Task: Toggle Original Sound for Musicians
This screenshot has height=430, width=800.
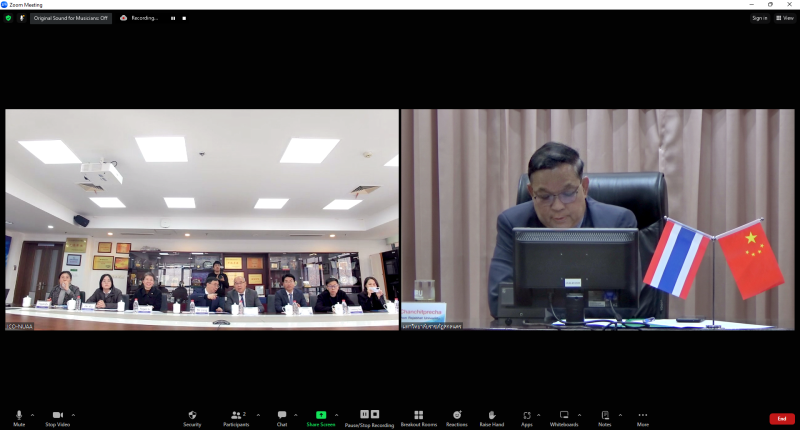Action: [70, 18]
